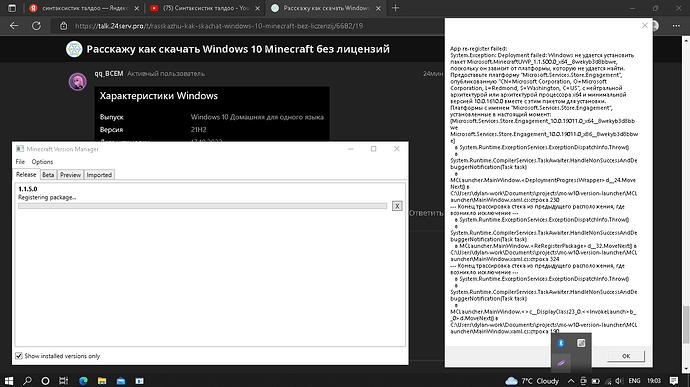The width and height of the screenshot is (690, 387).
Task: Click the Minecraft Version Manager title icon
Action: [x=20, y=149]
